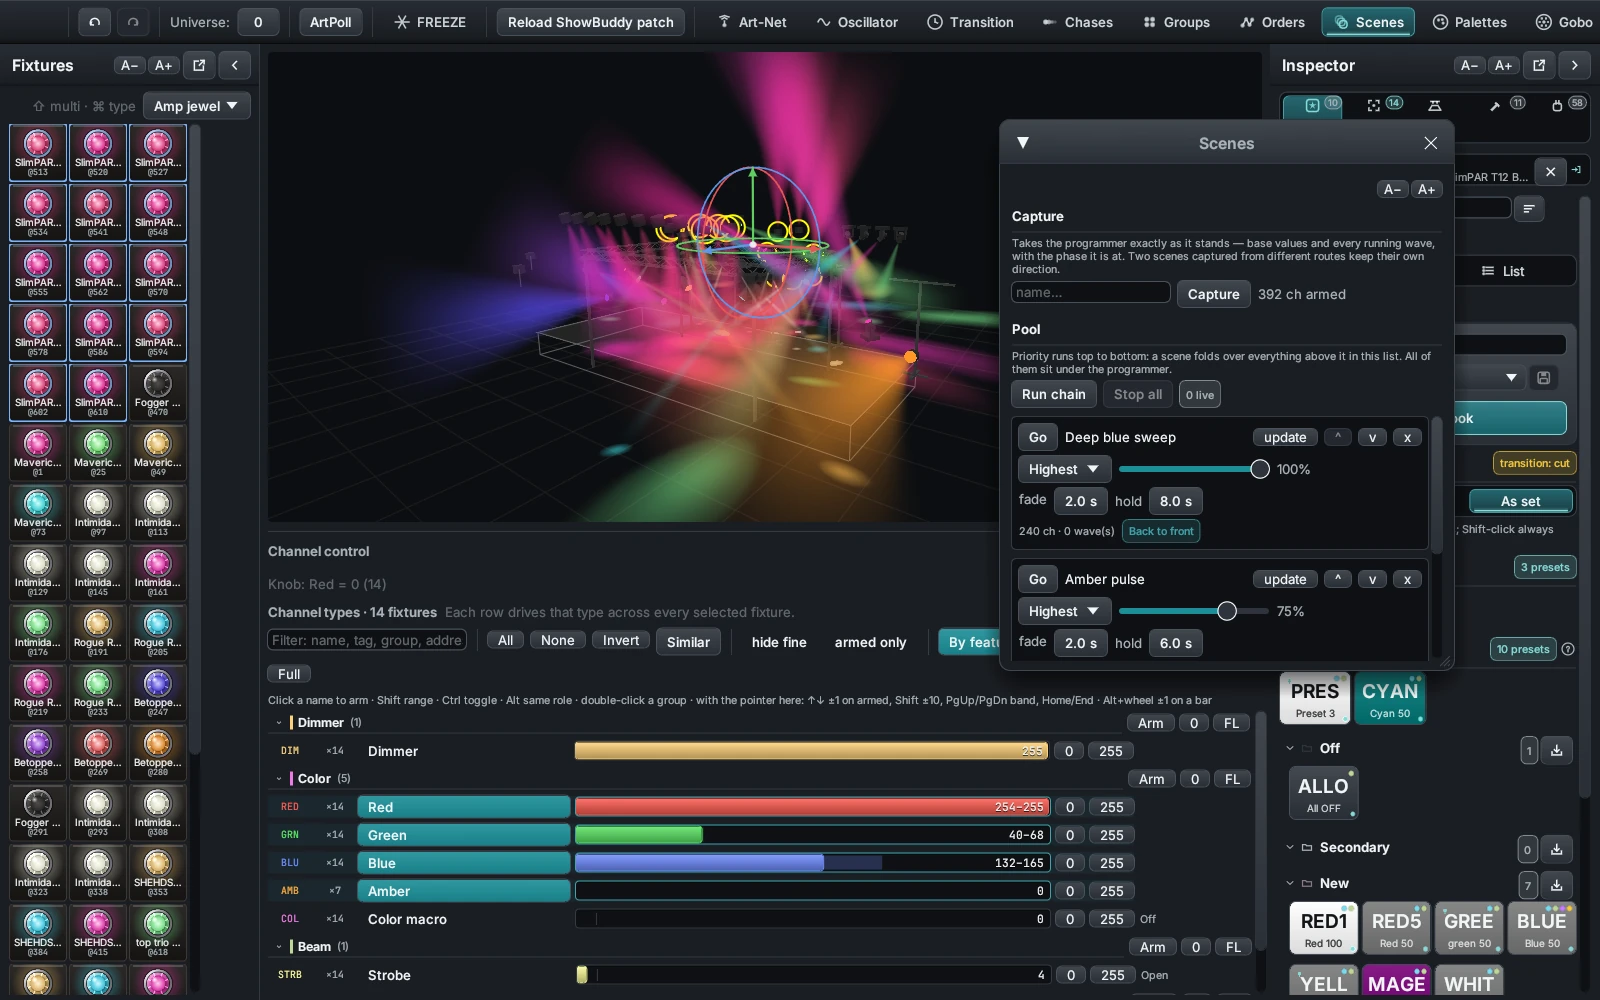Image resolution: width=1600 pixels, height=1000 pixels.
Task: Click the redo arrow icon in top toolbar
Action: click(133, 22)
